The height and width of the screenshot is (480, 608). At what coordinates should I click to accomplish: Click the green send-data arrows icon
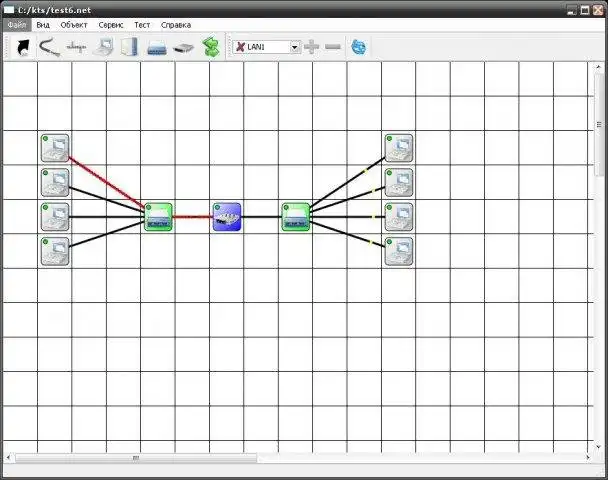[x=211, y=47]
